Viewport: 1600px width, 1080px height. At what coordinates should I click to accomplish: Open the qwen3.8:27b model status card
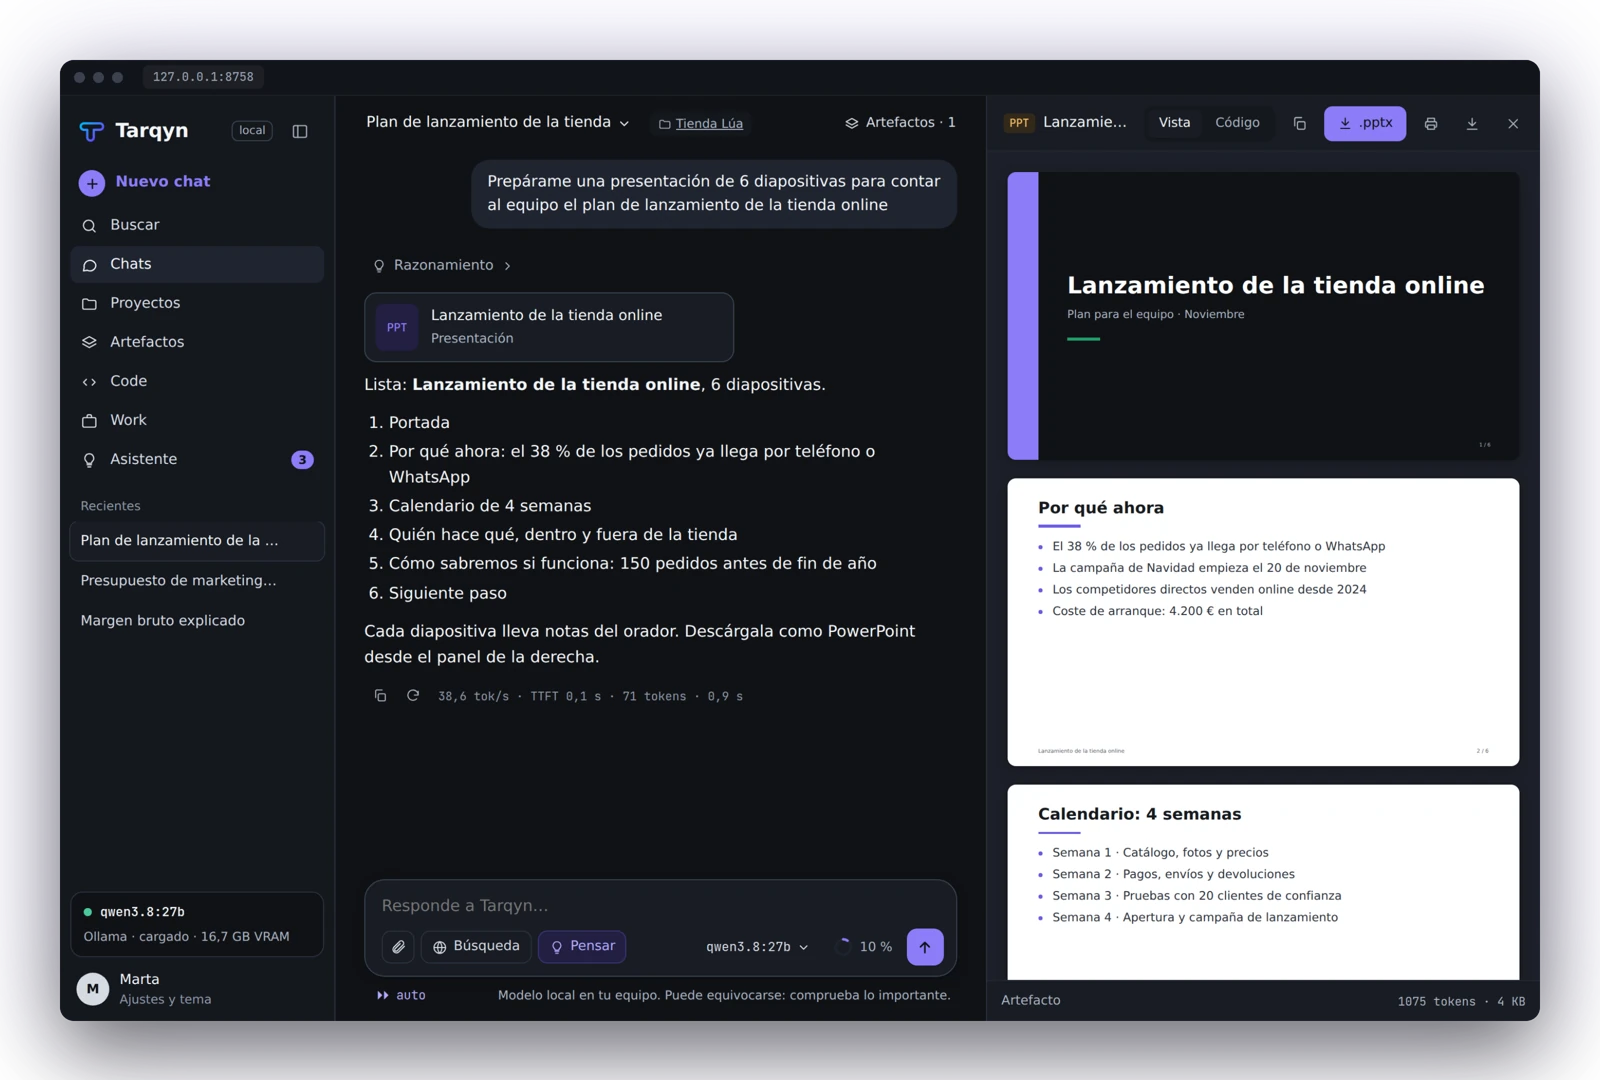[197, 924]
